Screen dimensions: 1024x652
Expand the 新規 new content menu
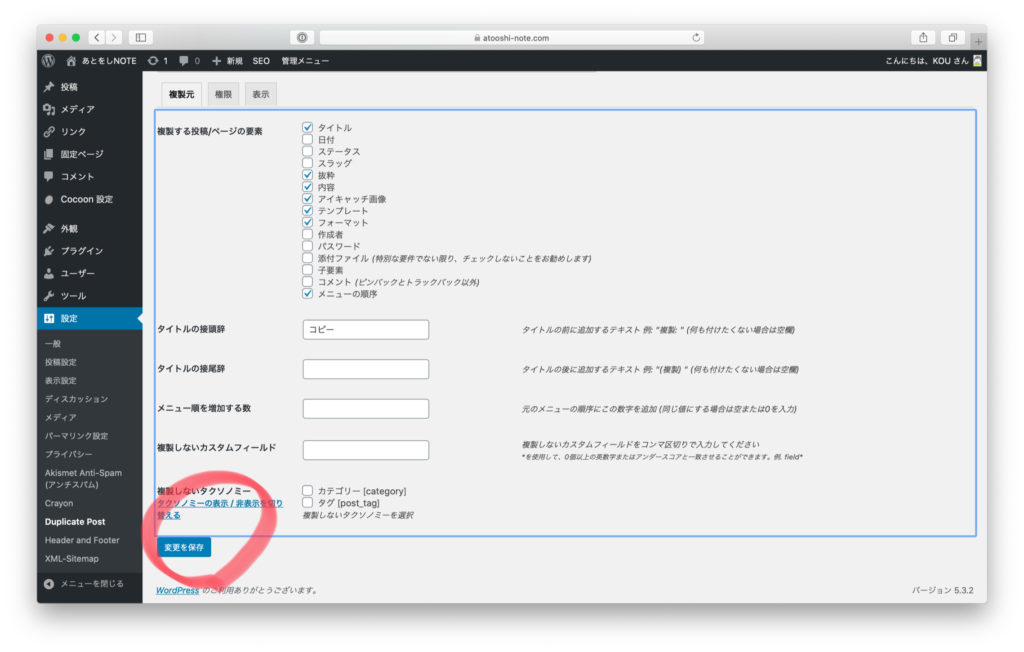point(228,61)
